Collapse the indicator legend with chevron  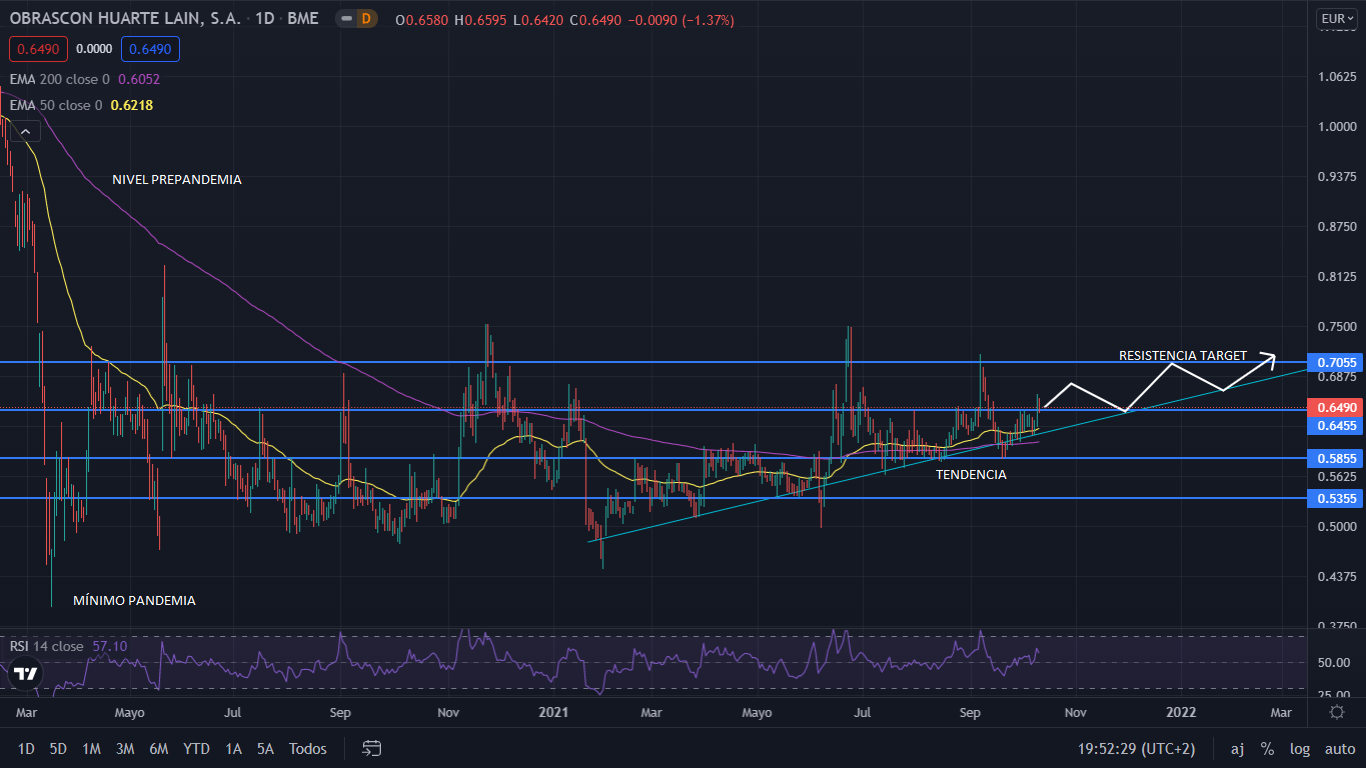pyautogui.click(x=25, y=130)
